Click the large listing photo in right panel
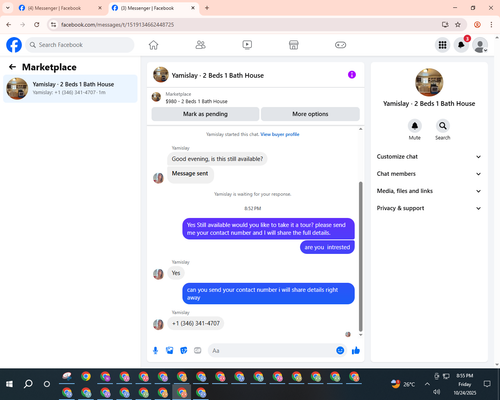The width and height of the screenshot is (500, 400). coord(429,82)
